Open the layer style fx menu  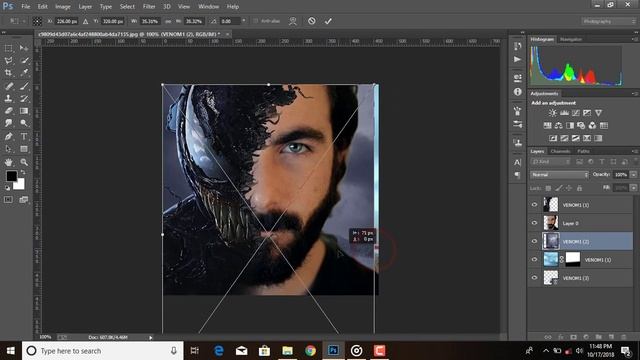(561, 337)
